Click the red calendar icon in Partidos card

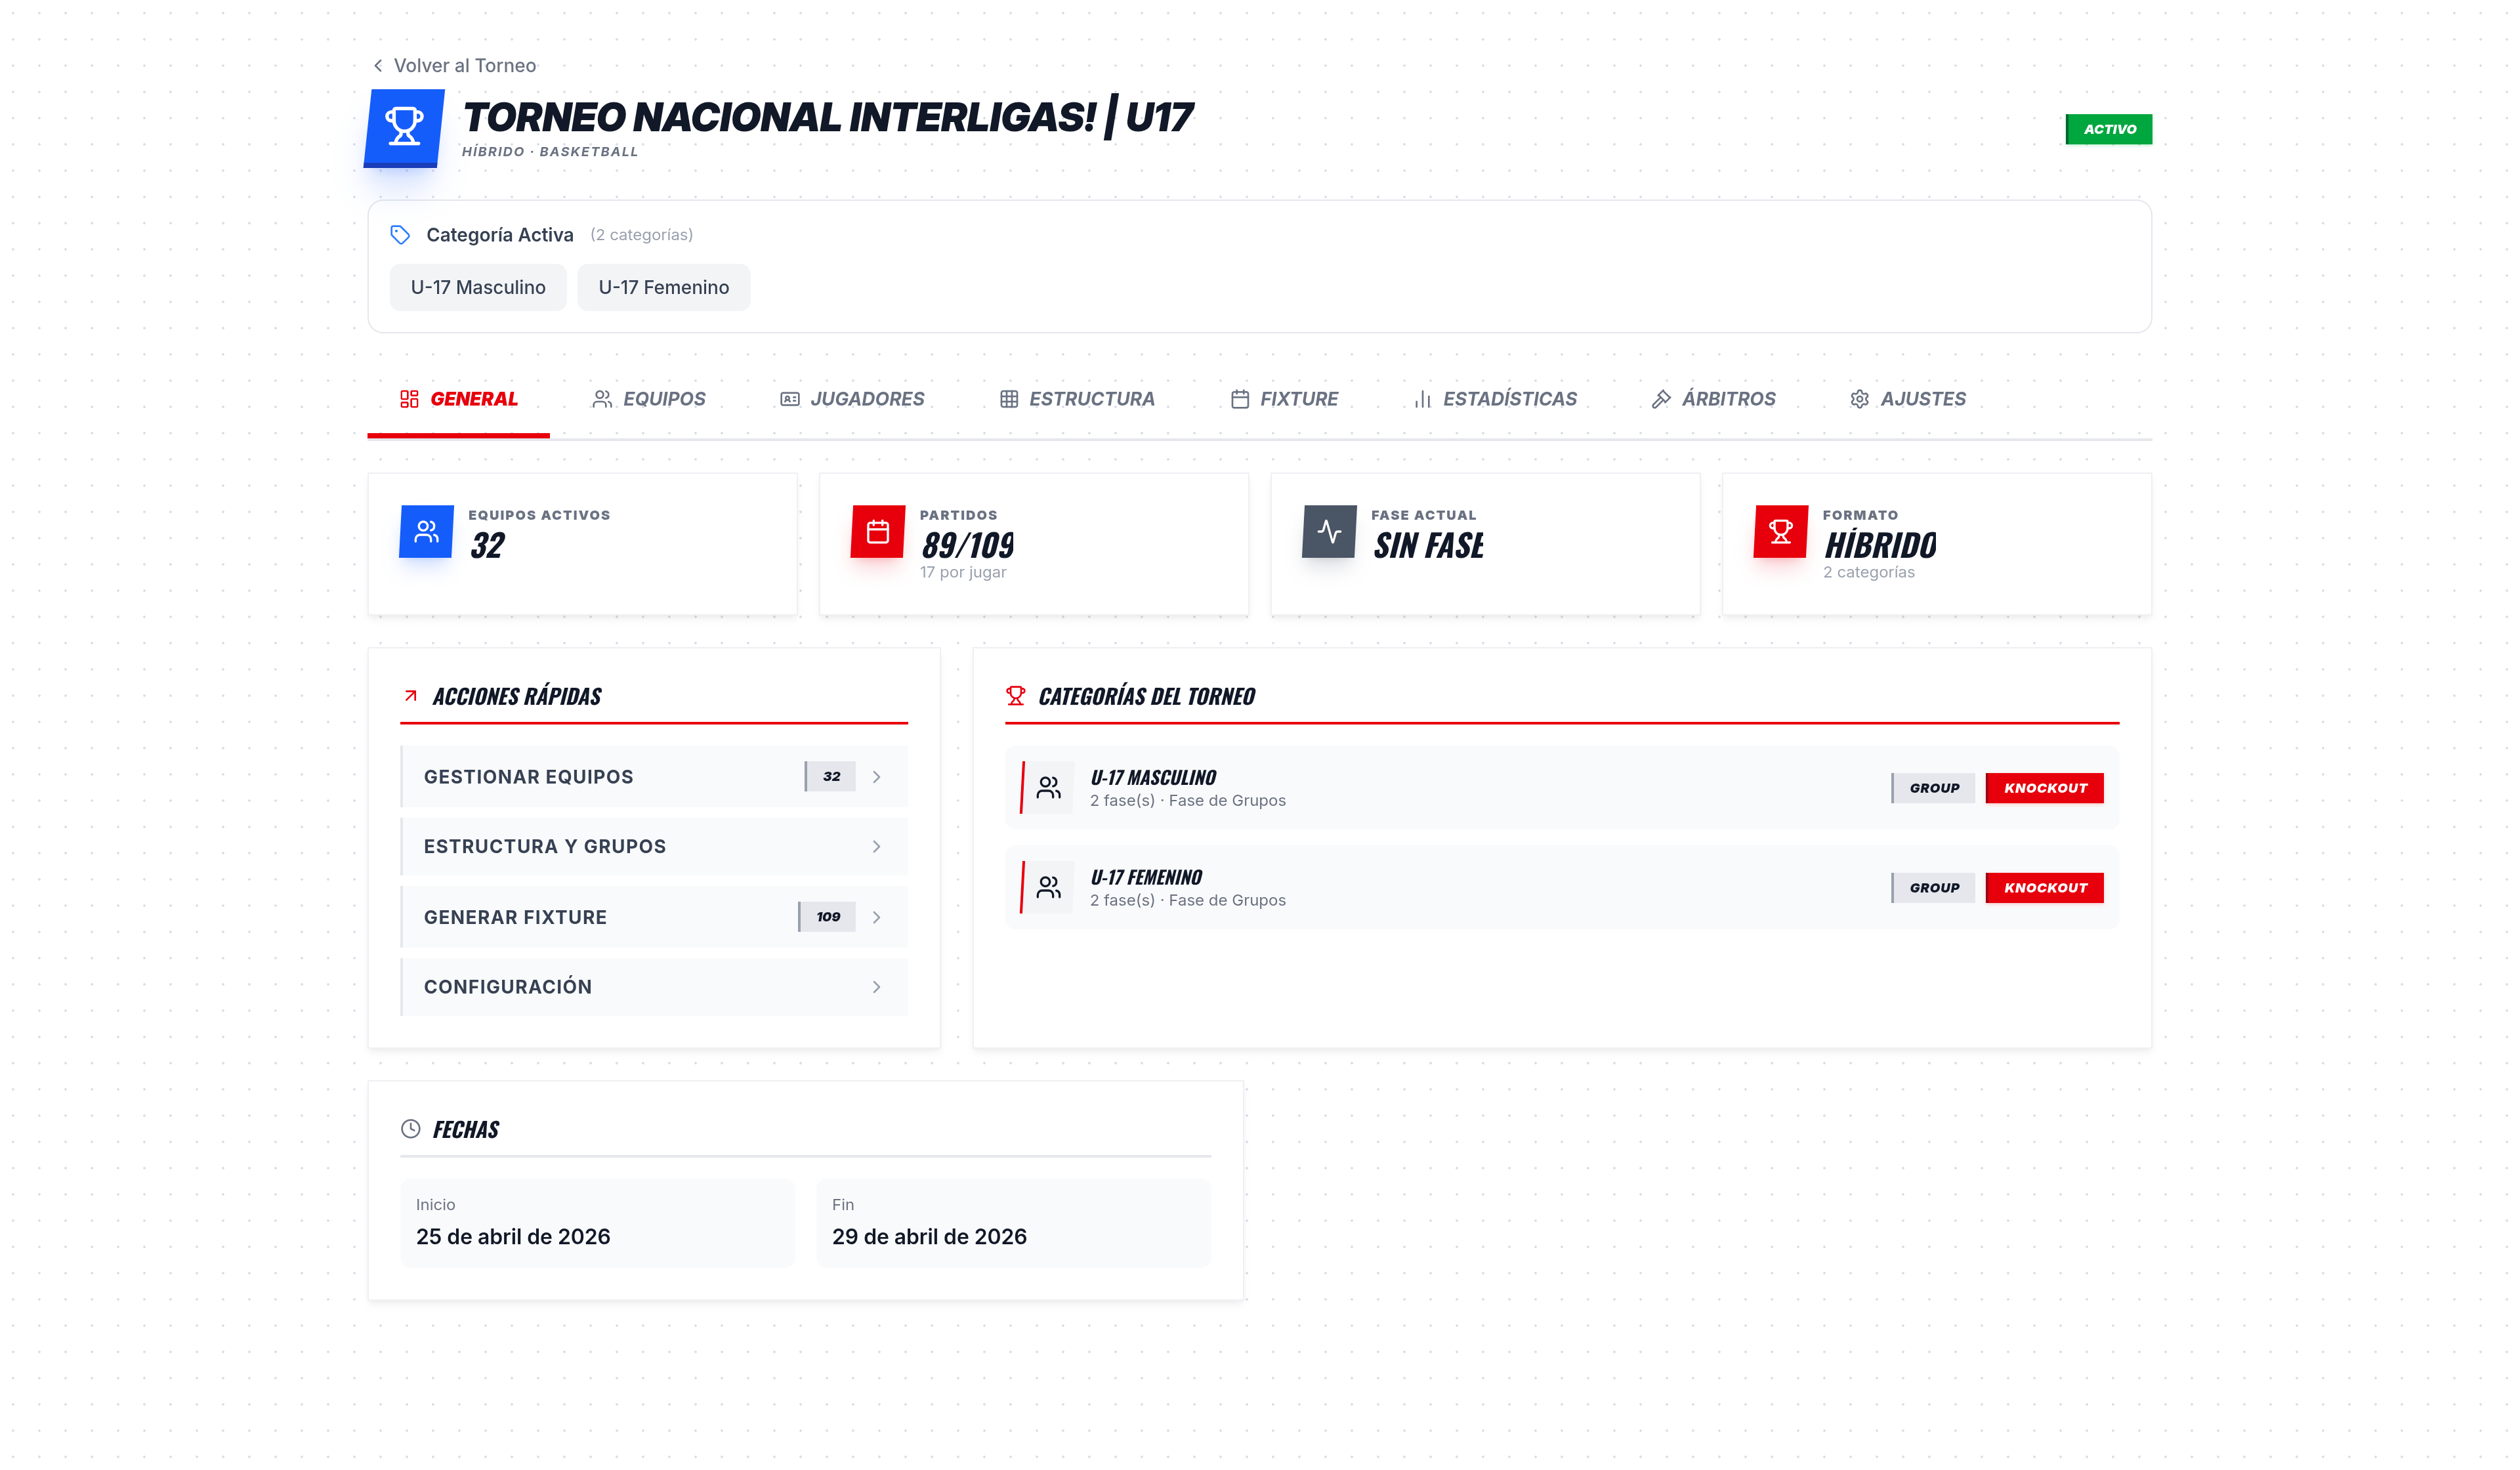pos(878,531)
